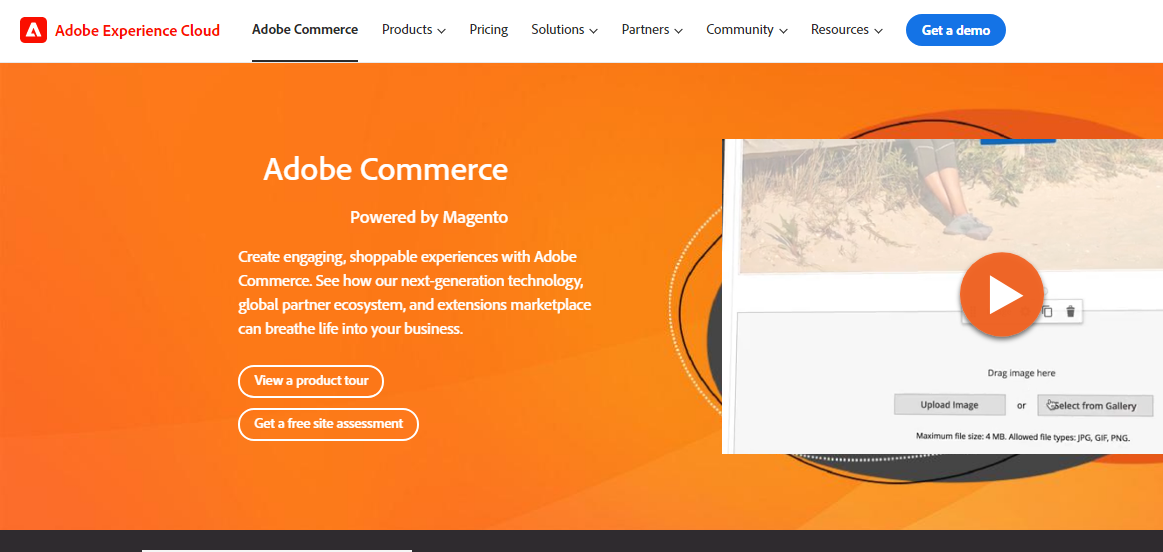Expand the Resources menu
This screenshot has height=552, width=1163.
point(847,30)
